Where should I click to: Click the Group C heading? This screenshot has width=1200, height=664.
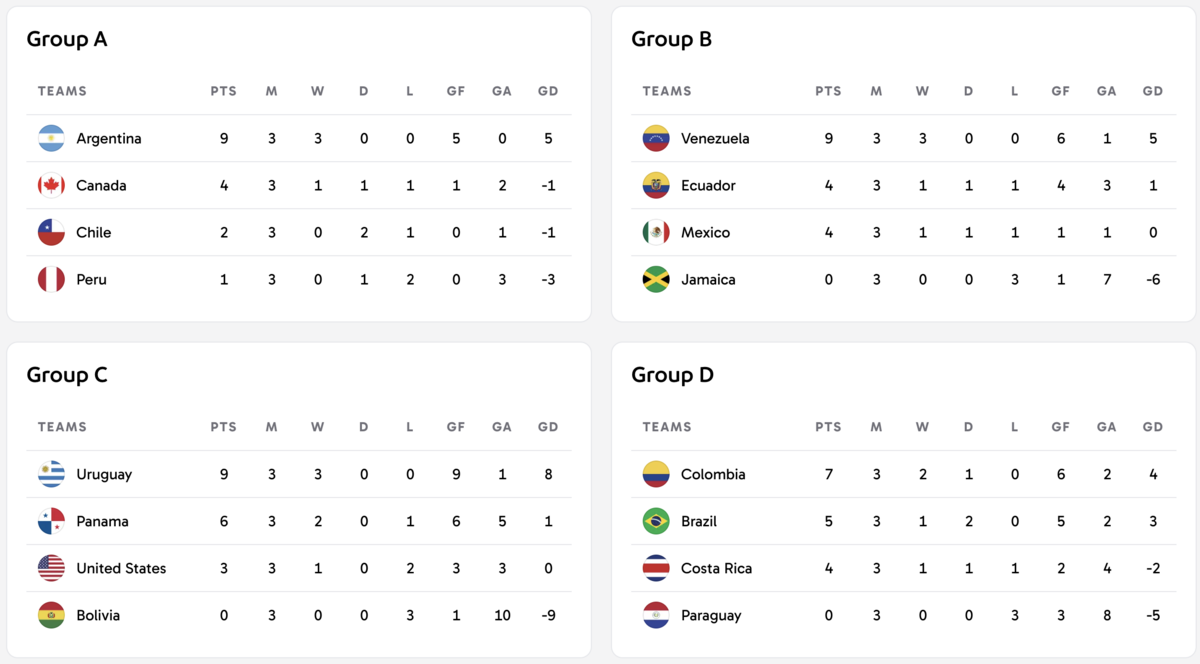click(x=67, y=375)
